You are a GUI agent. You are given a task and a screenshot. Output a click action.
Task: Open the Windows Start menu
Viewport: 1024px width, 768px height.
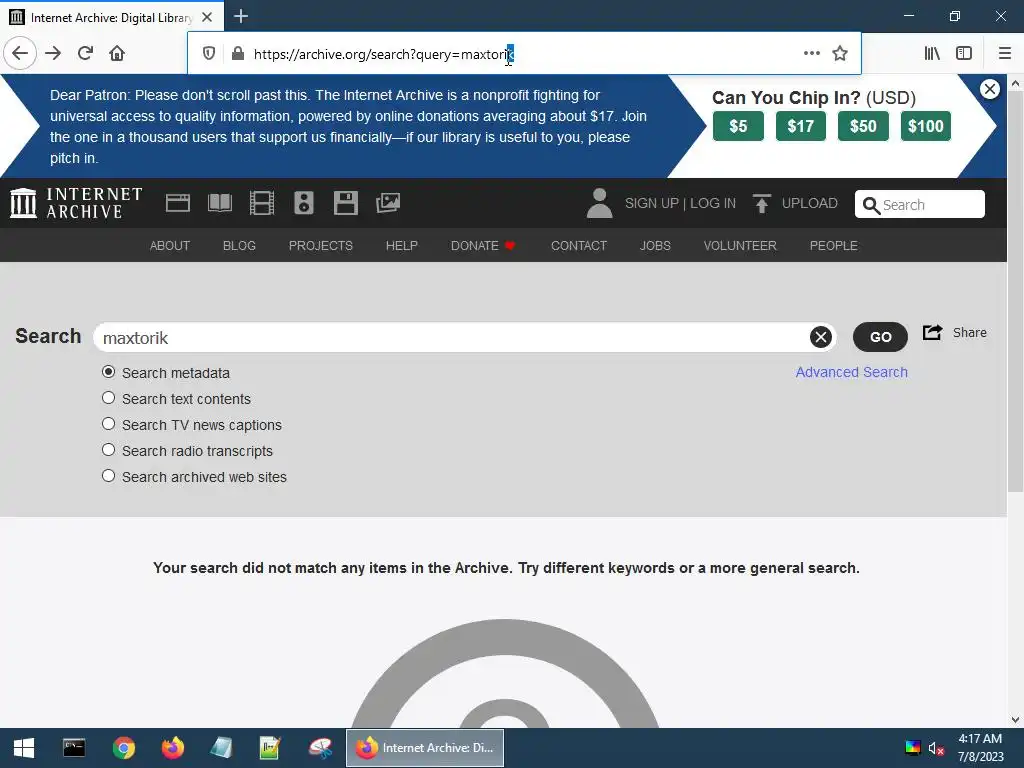coord(24,748)
